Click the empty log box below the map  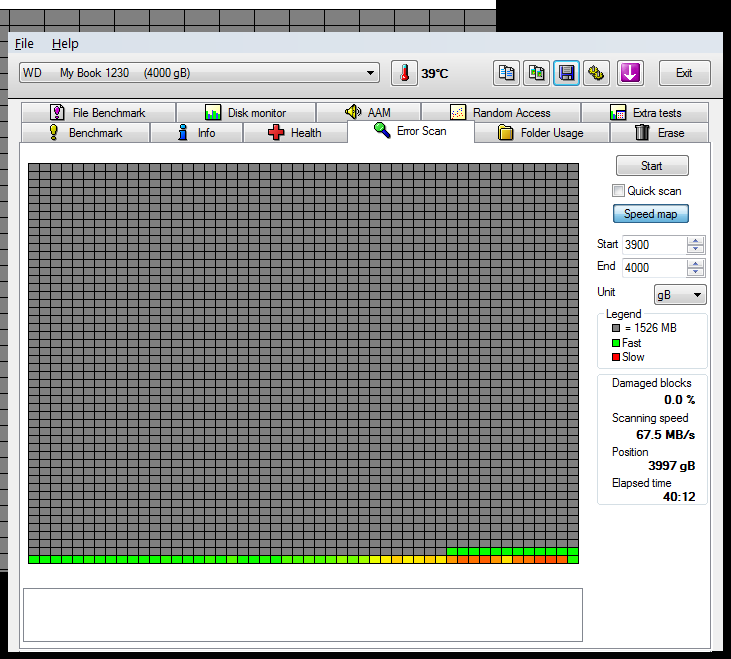point(303,615)
